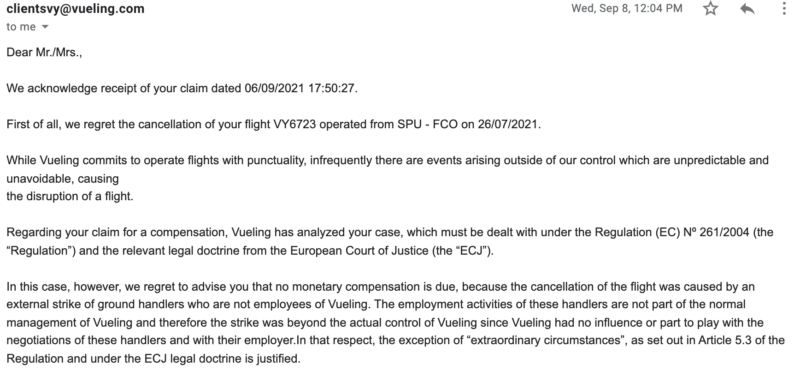
Task: Click the text "Regulation (EC) Nº 261/2004"
Action: (673, 233)
